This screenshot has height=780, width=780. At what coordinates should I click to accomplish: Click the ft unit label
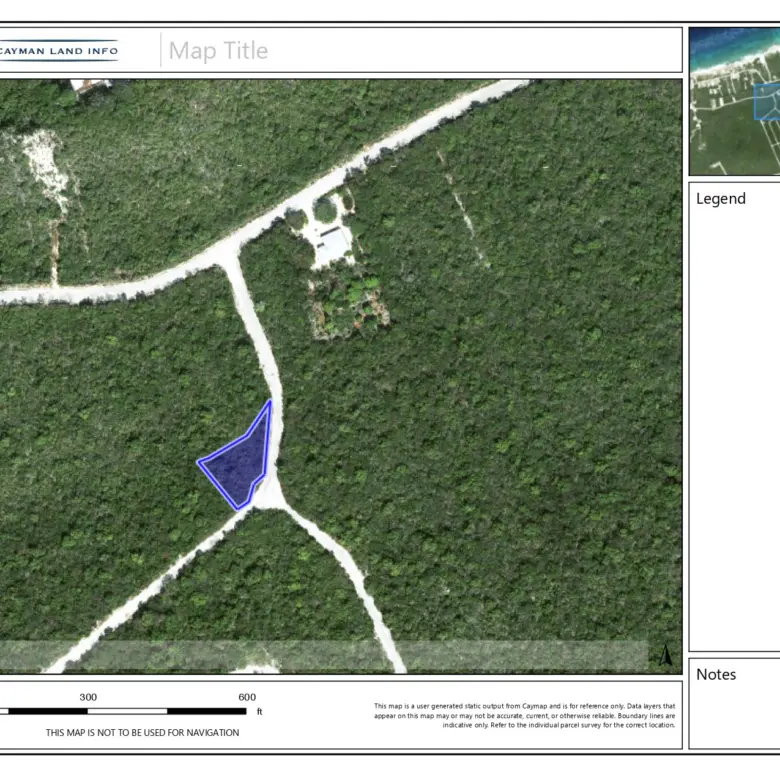(x=259, y=712)
